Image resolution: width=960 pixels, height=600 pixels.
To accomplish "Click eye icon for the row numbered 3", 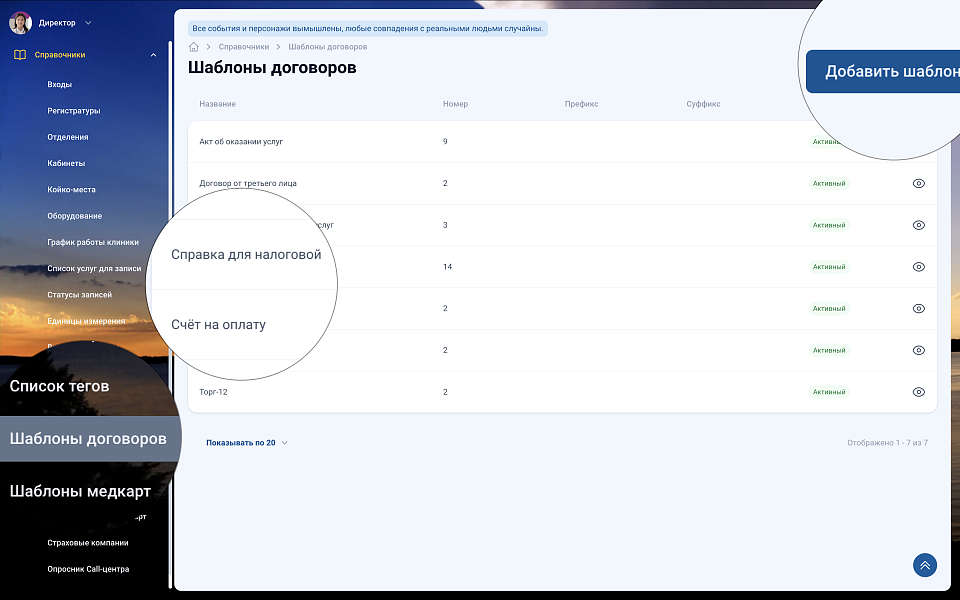I will [x=918, y=225].
